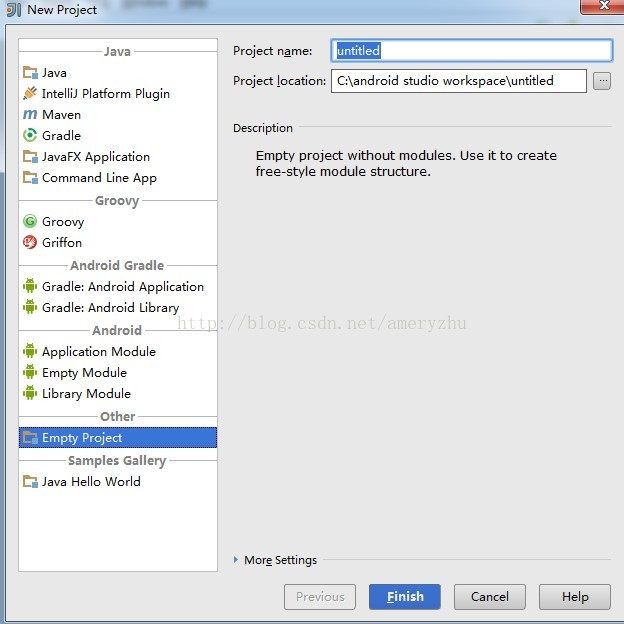624x624 pixels.
Task: Click Android icon beside Empty Module
Action: point(30,372)
